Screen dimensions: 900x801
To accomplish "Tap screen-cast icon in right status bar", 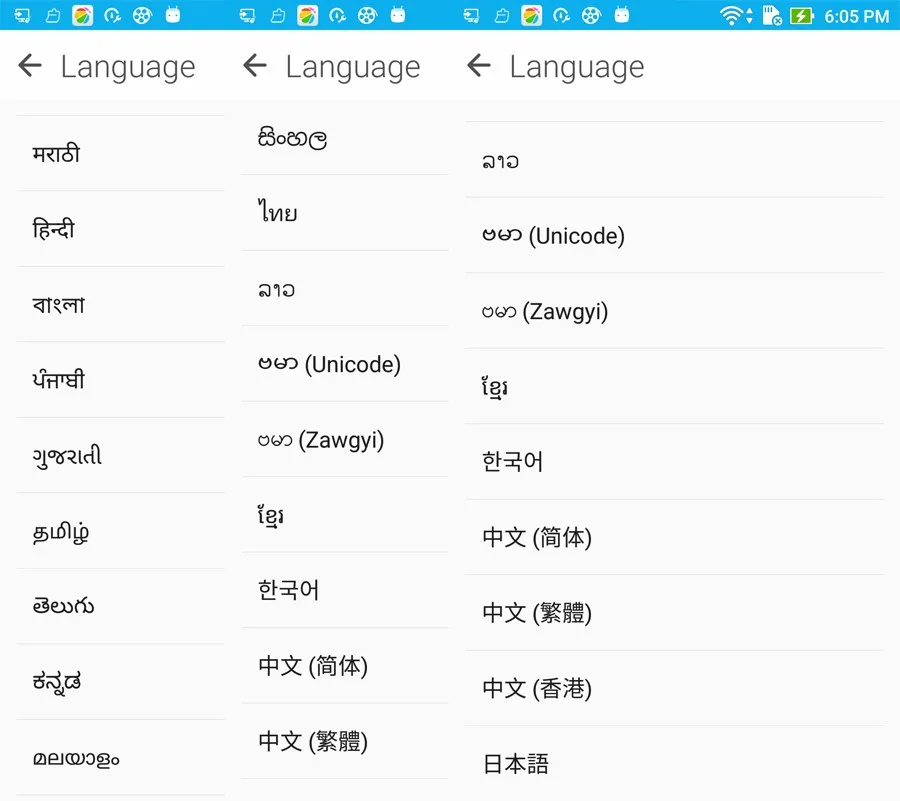I will point(471,15).
